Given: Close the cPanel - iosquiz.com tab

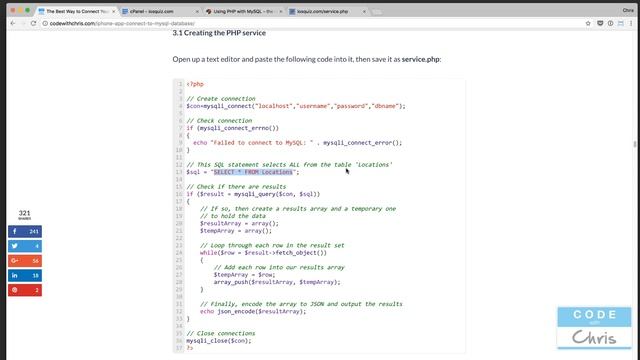Looking at the screenshot, I should click(x=198, y=11).
